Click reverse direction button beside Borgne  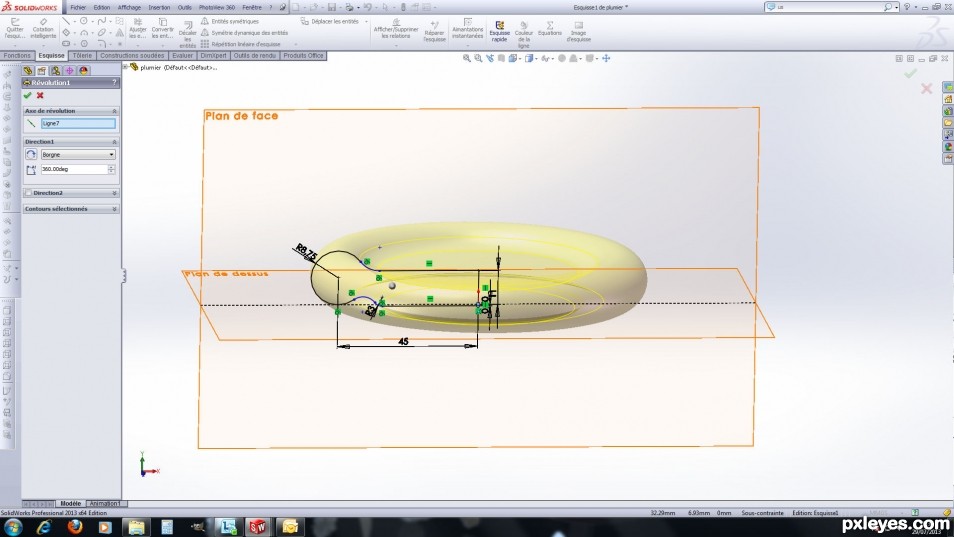[31, 154]
